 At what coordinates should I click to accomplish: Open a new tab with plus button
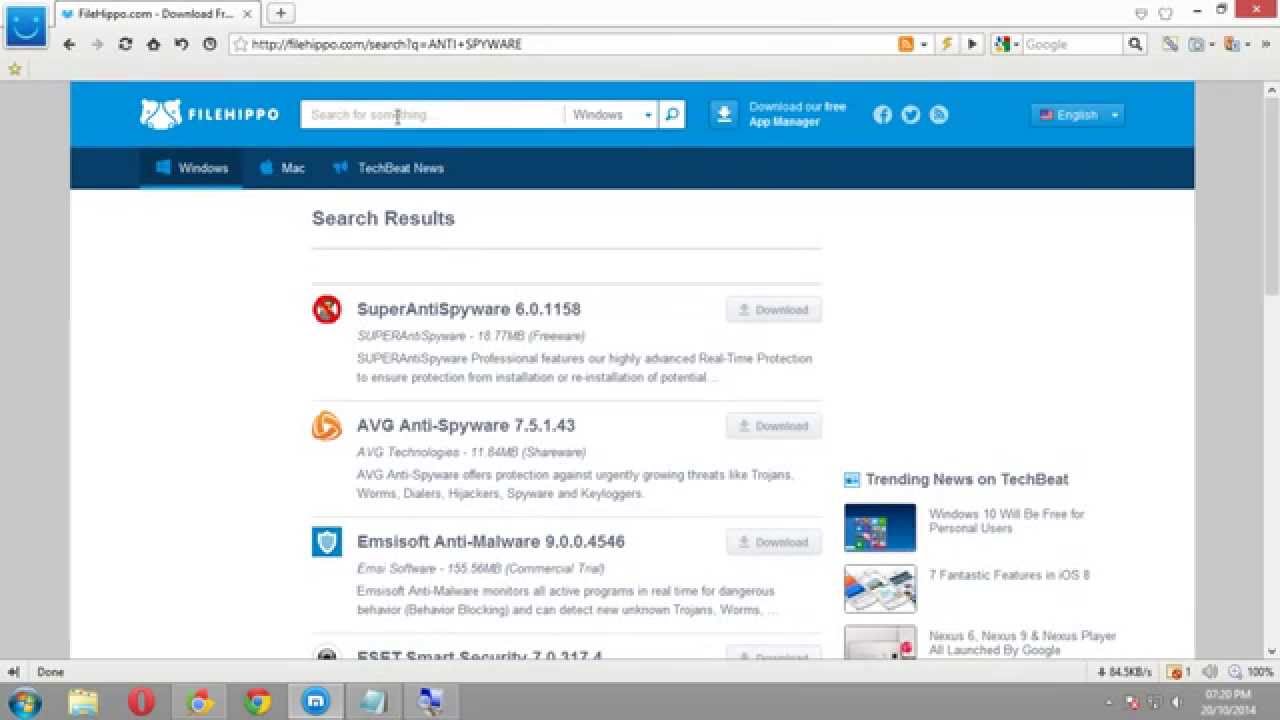(281, 13)
